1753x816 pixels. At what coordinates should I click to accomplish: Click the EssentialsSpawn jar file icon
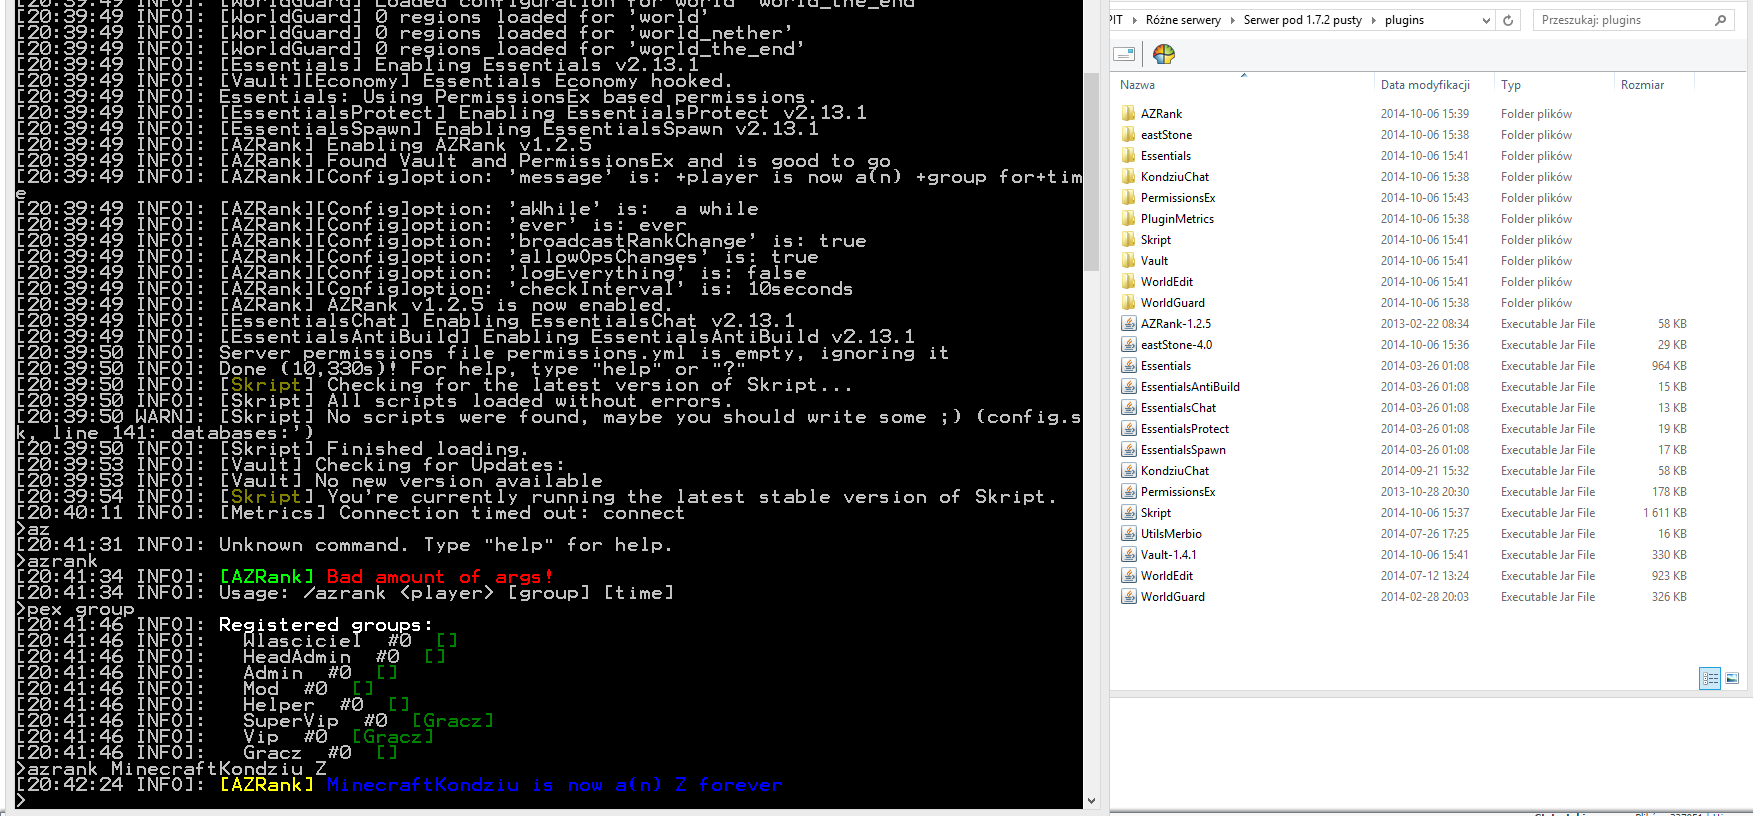(x=1129, y=450)
